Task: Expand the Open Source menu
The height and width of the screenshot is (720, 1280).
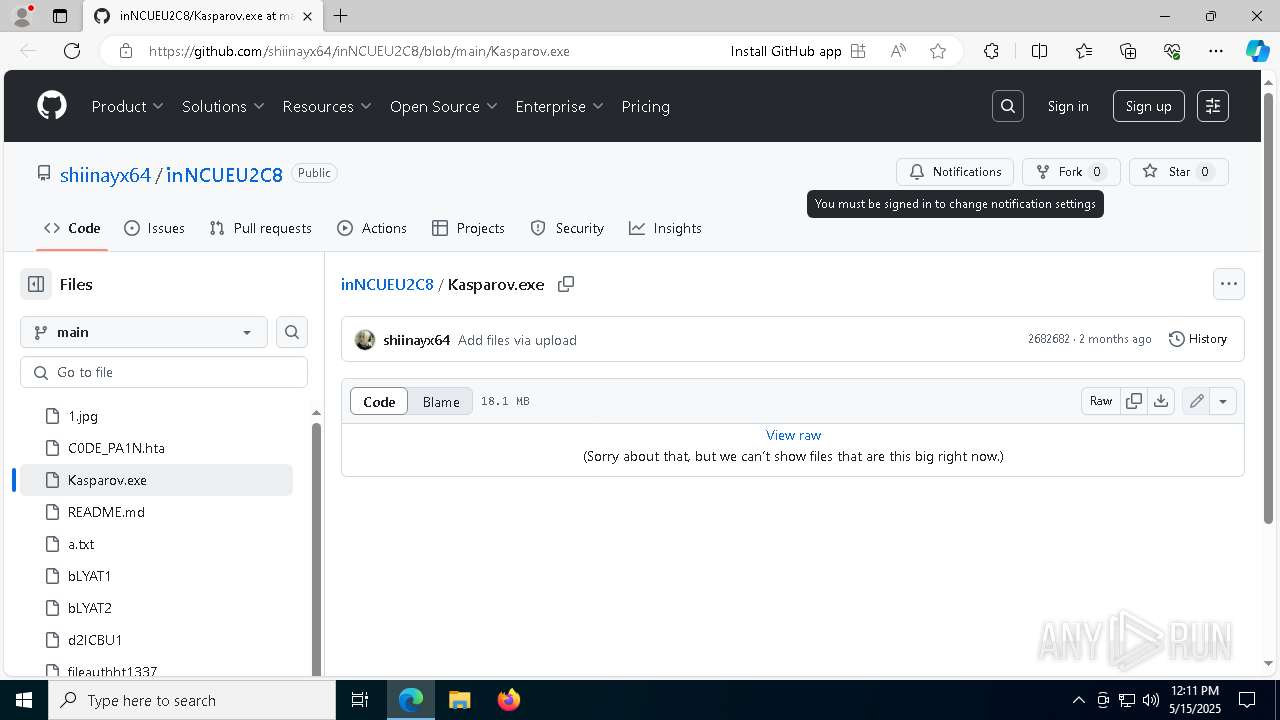Action: pyautogui.click(x=444, y=106)
